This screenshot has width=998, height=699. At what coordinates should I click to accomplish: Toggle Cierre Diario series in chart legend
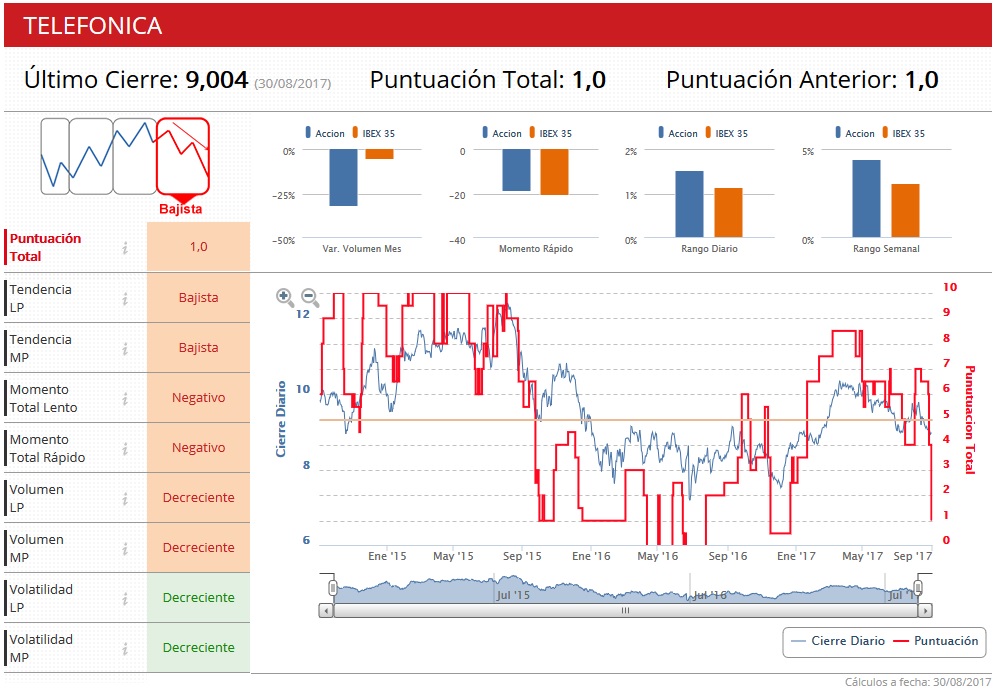[x=838, y=641]
